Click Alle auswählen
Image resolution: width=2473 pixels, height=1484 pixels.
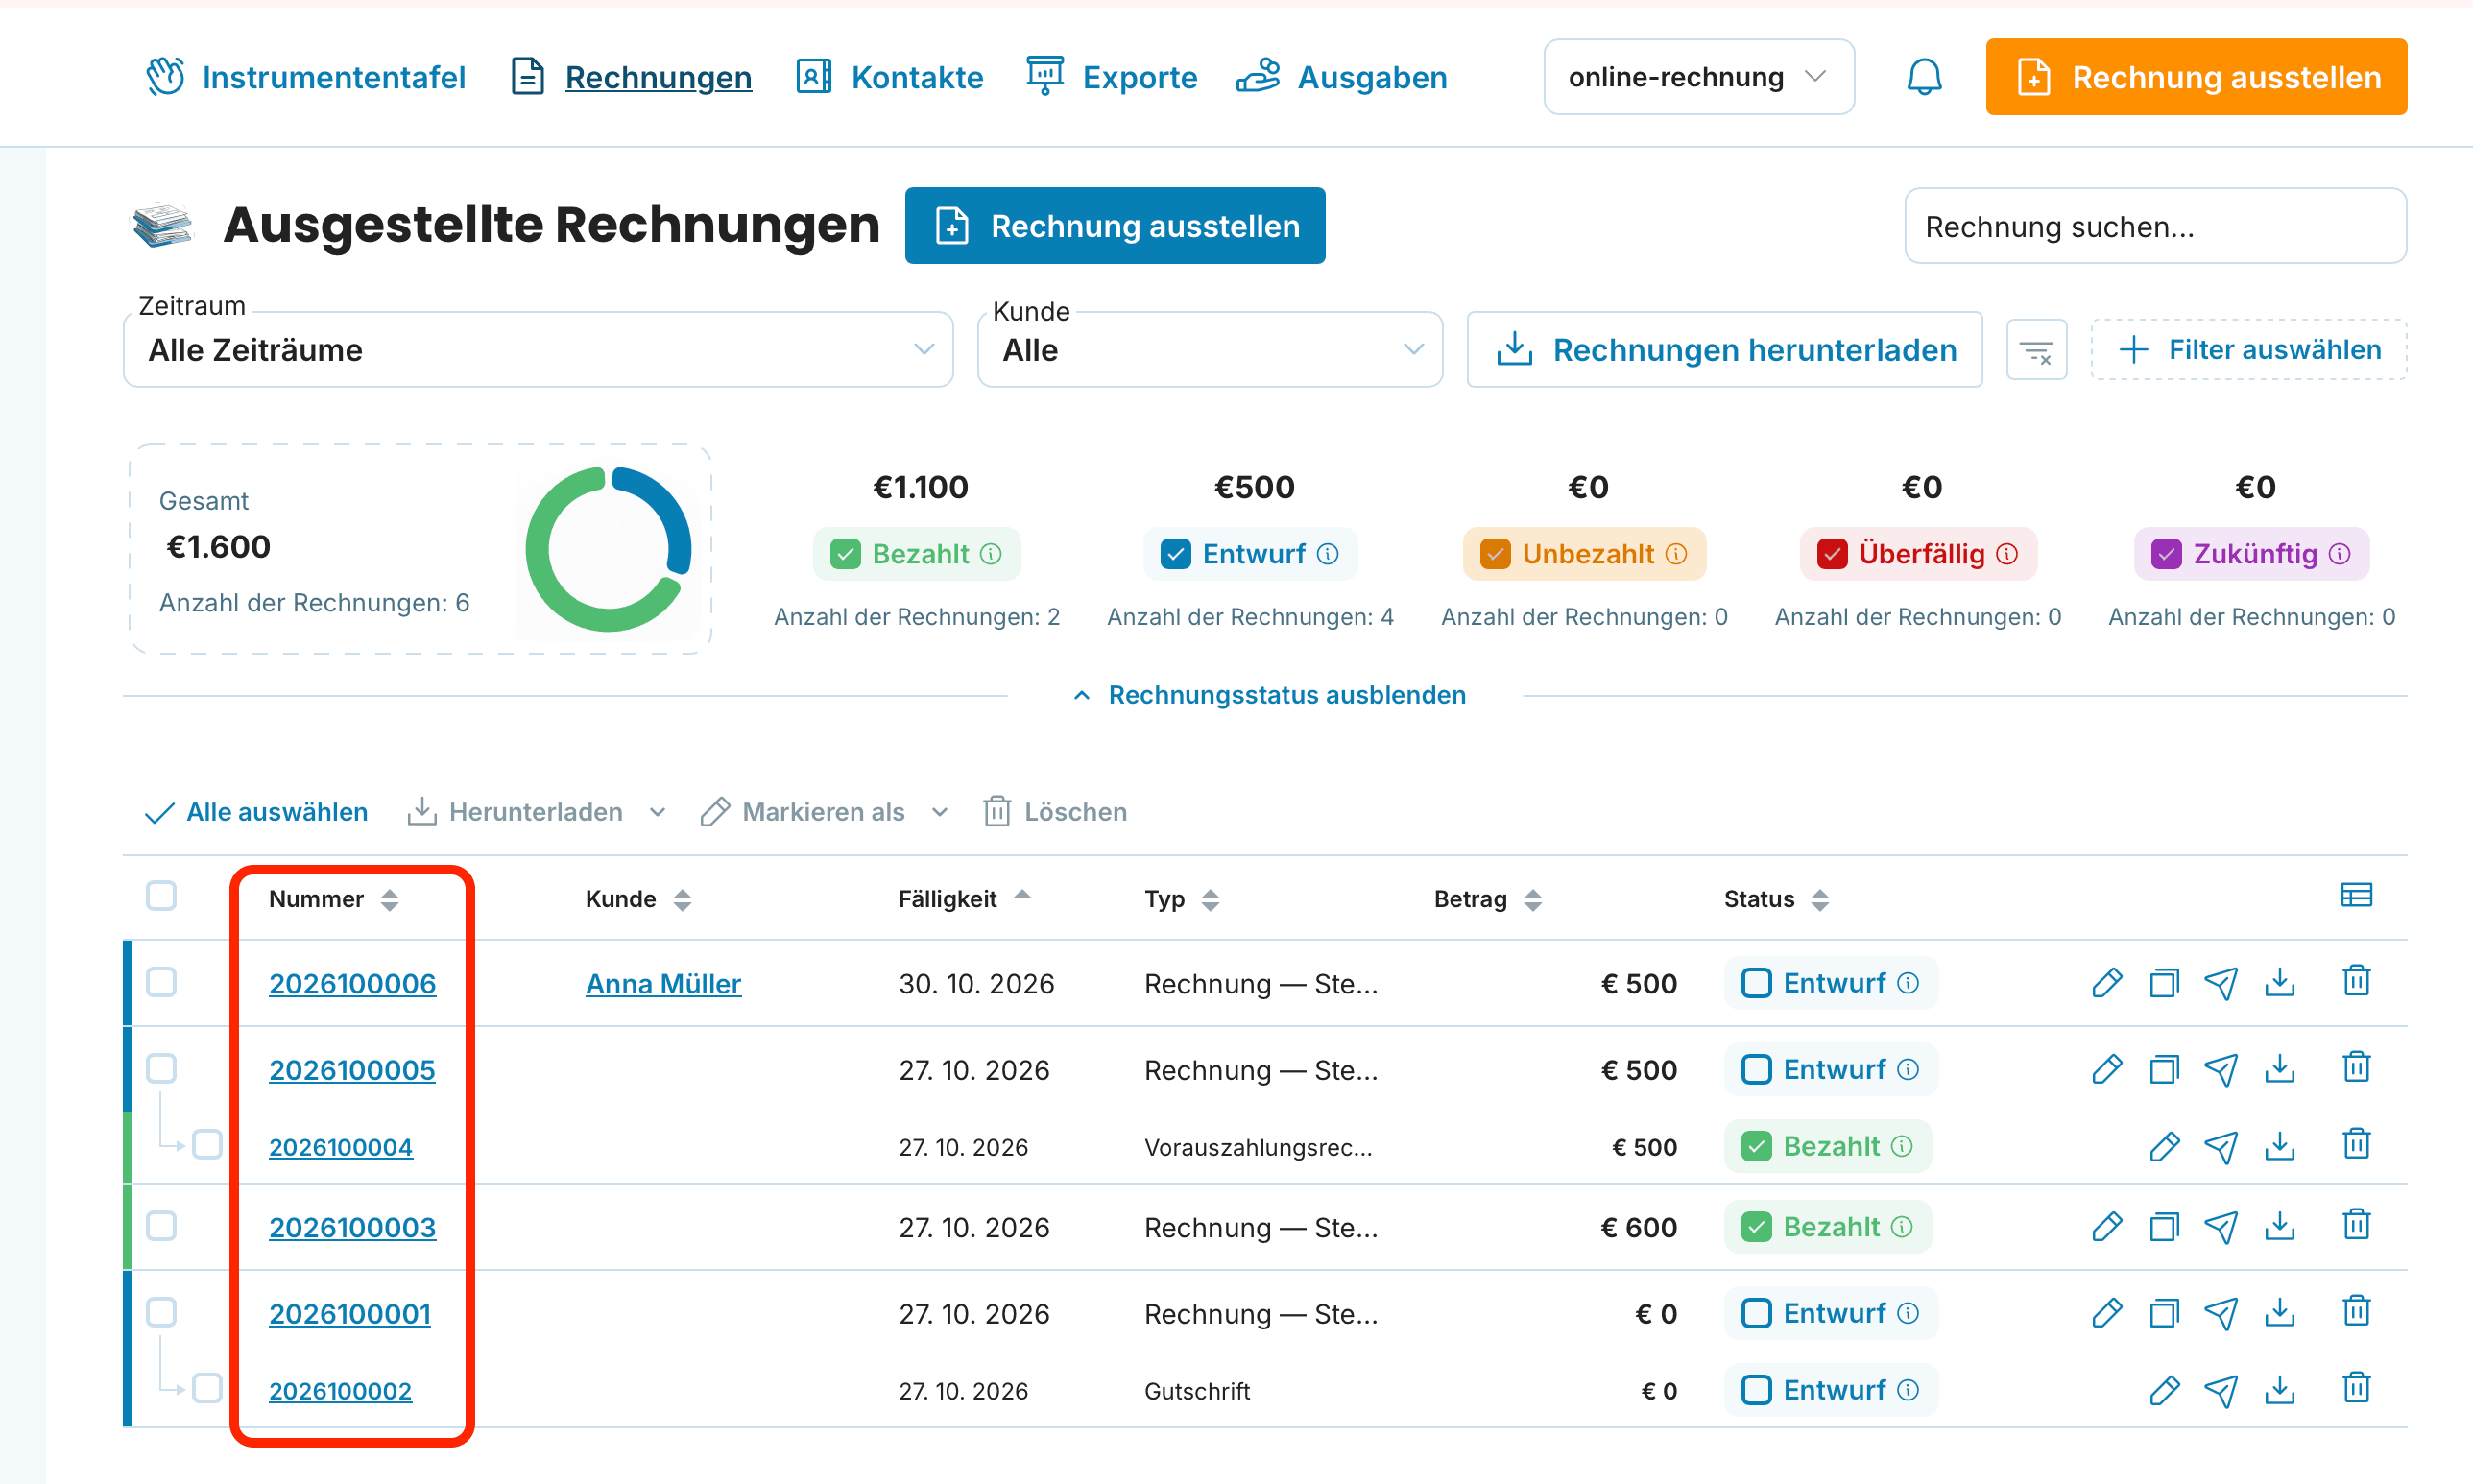tap(256, 812)
